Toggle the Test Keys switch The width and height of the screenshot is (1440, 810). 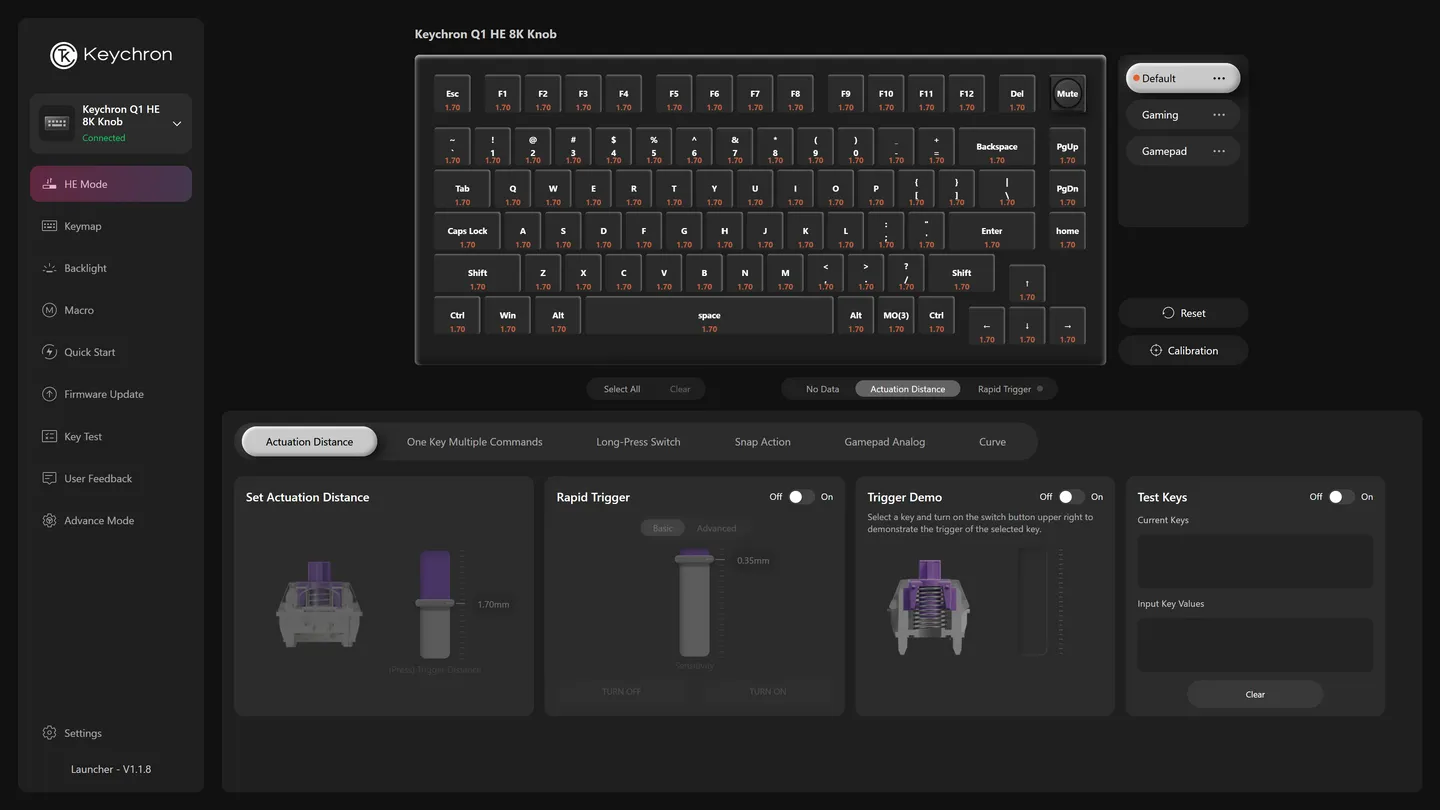pyautogui.click(x=1341, y=497)
